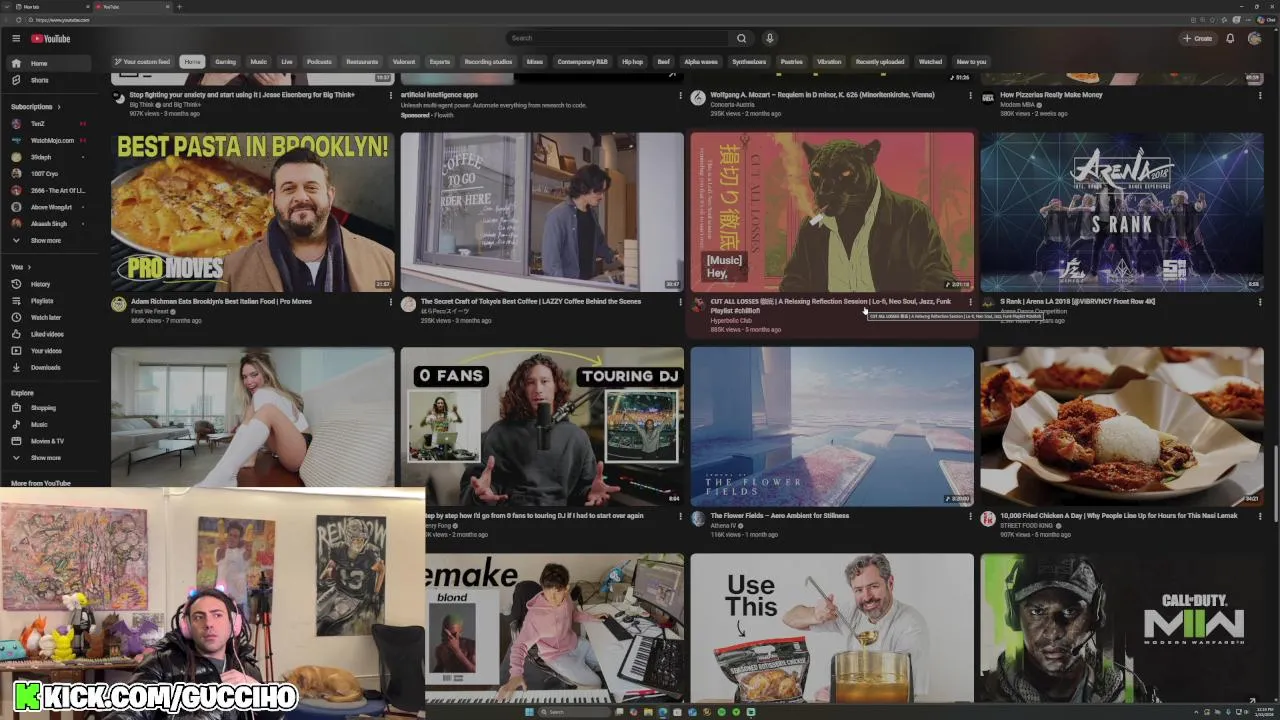1280x720 pixels.
Task: Select the Gaming filter chip
Action: (x=225, y=62)
